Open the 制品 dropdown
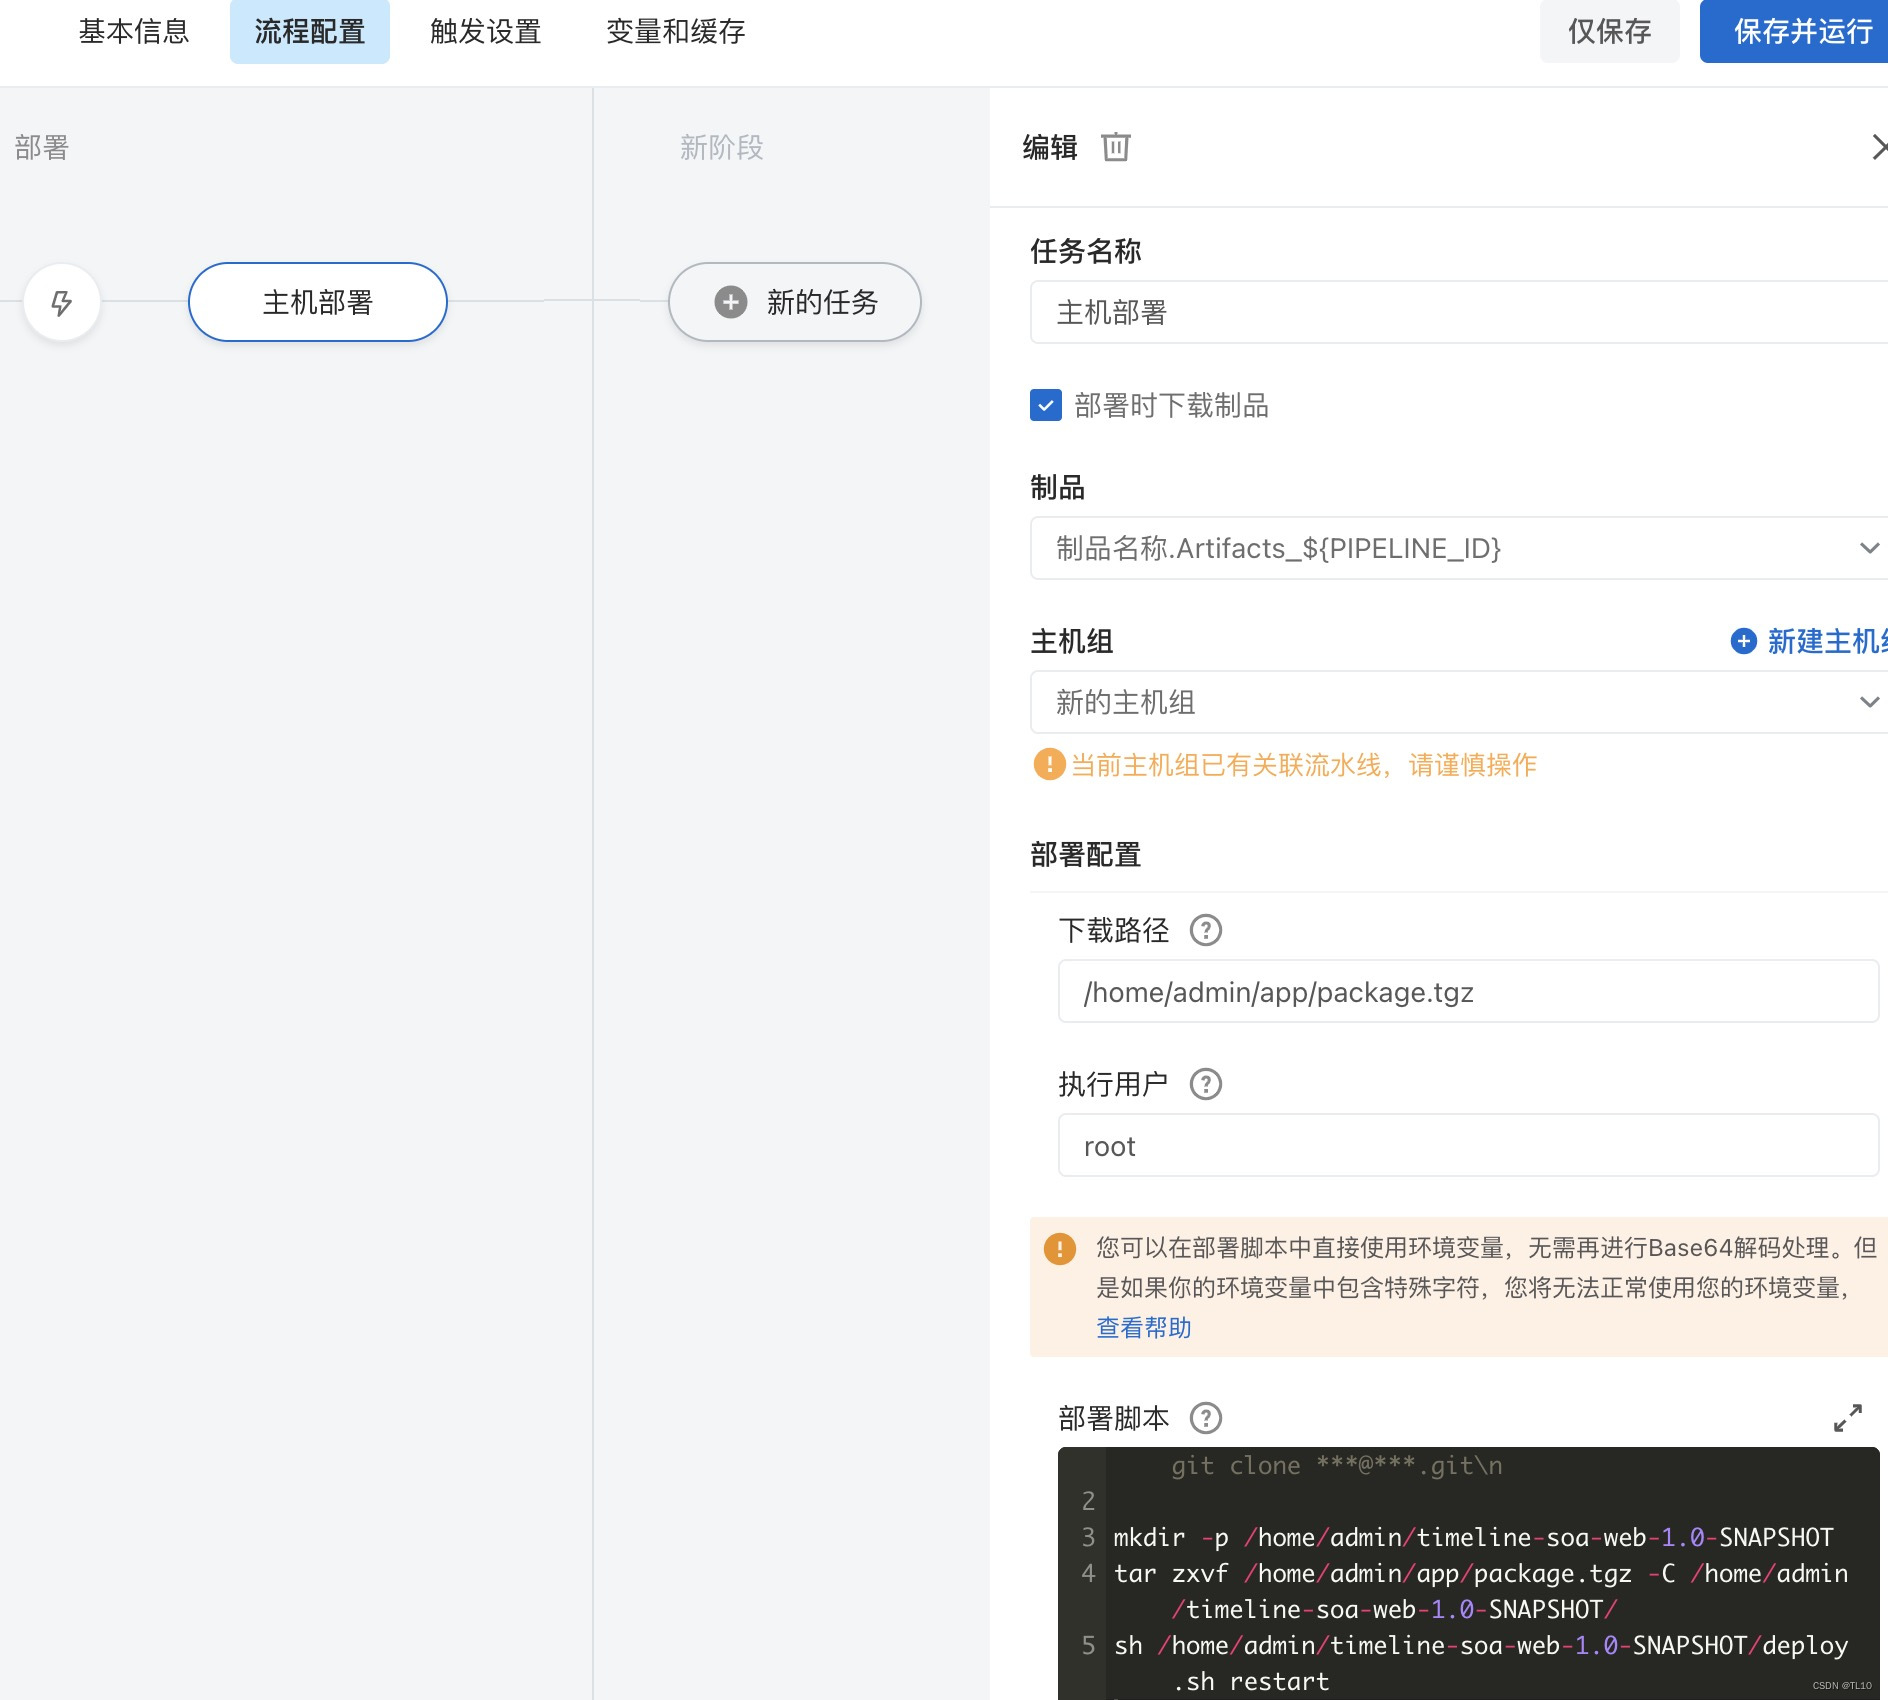 coord(1459,548)
